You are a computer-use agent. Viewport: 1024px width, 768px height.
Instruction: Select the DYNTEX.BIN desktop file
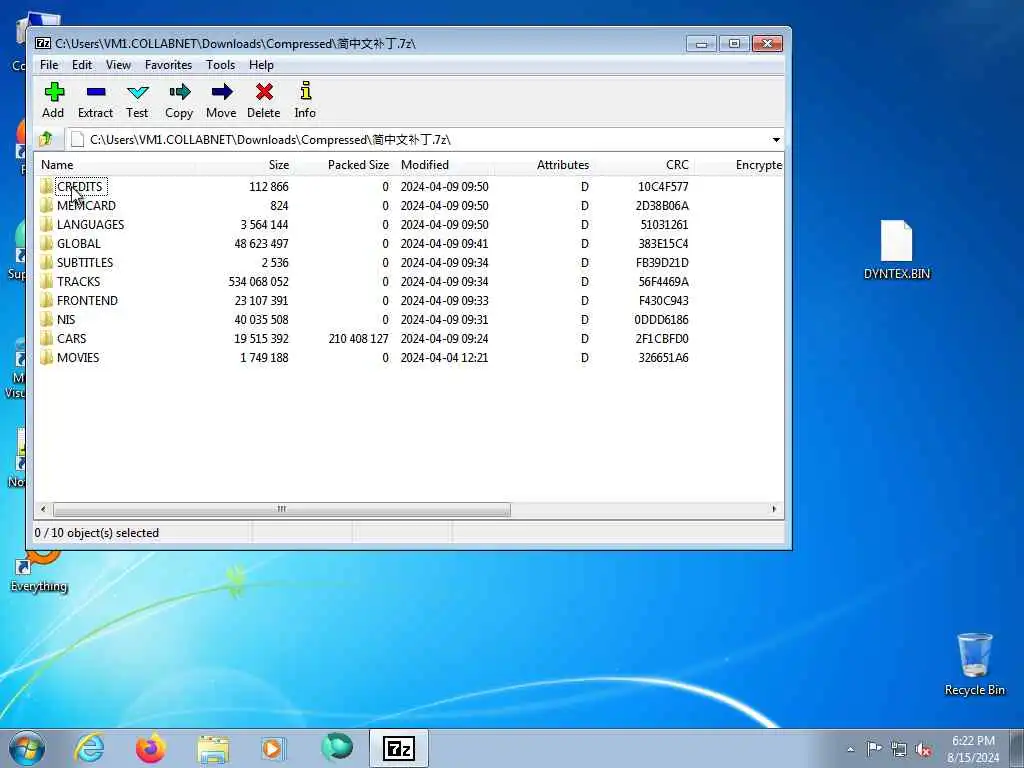[897, 249]
